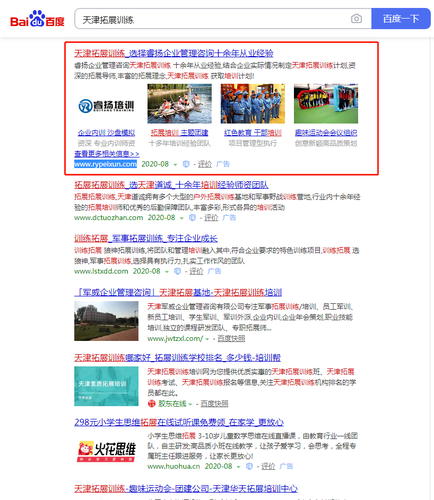Image resolution: width=434 pixels, height=500 pixels.
Task: Click the www.huohua.cn URL
Action: pos(174,466)
